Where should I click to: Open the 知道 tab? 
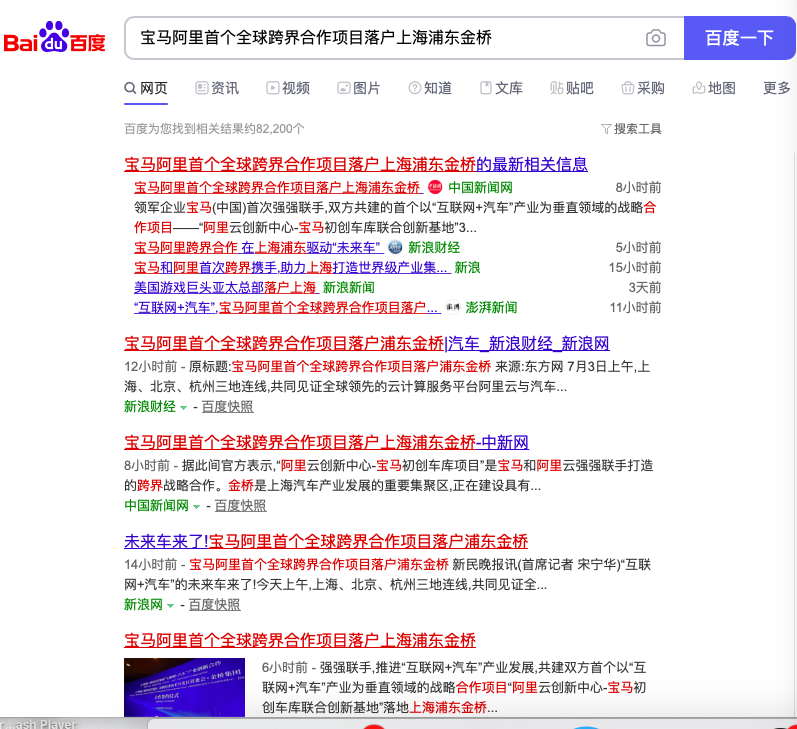pos(430,88)
